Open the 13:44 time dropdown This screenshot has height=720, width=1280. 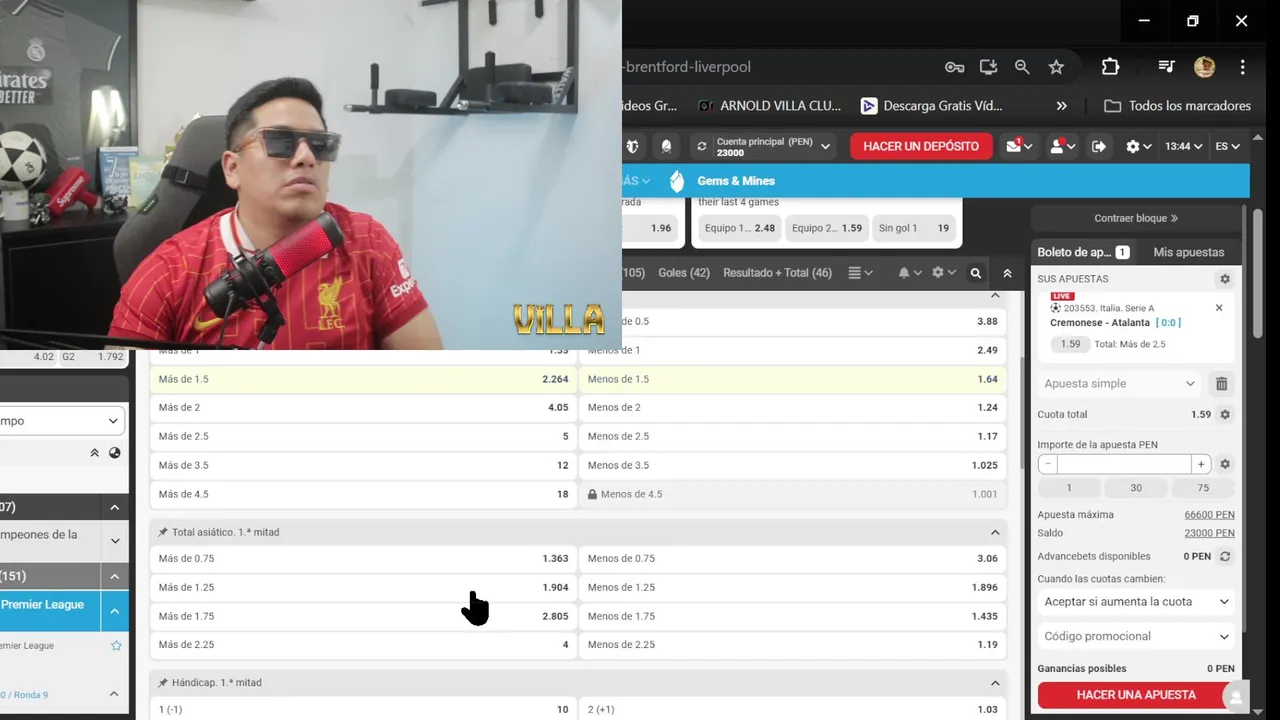tap(1184, 146)
